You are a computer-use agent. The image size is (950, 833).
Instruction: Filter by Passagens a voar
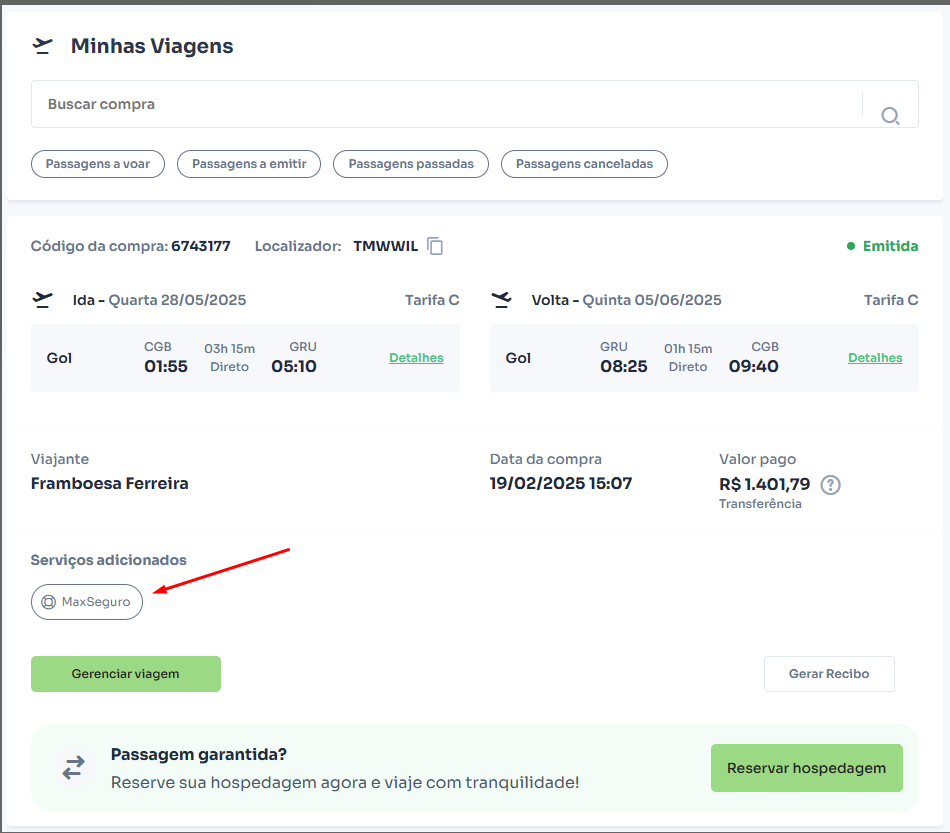[x=98, y=164]
